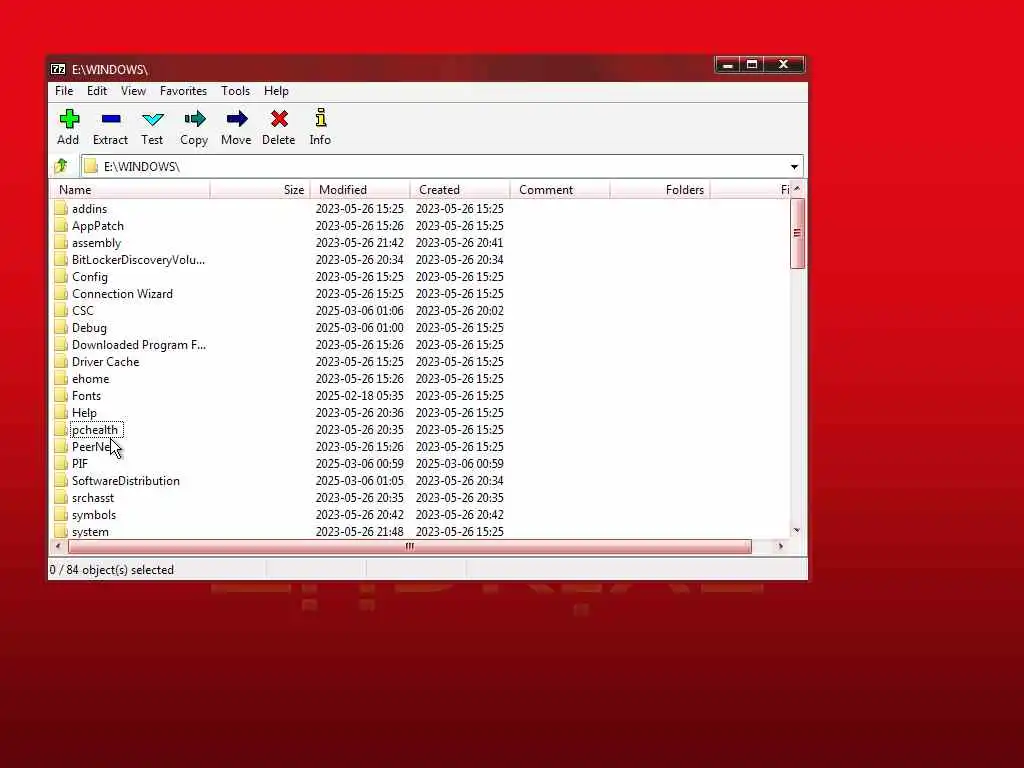Click Fonts modified date 2025-02-18 05:35
This screenshot has height=768, width=1024.
tap(359, 395)
